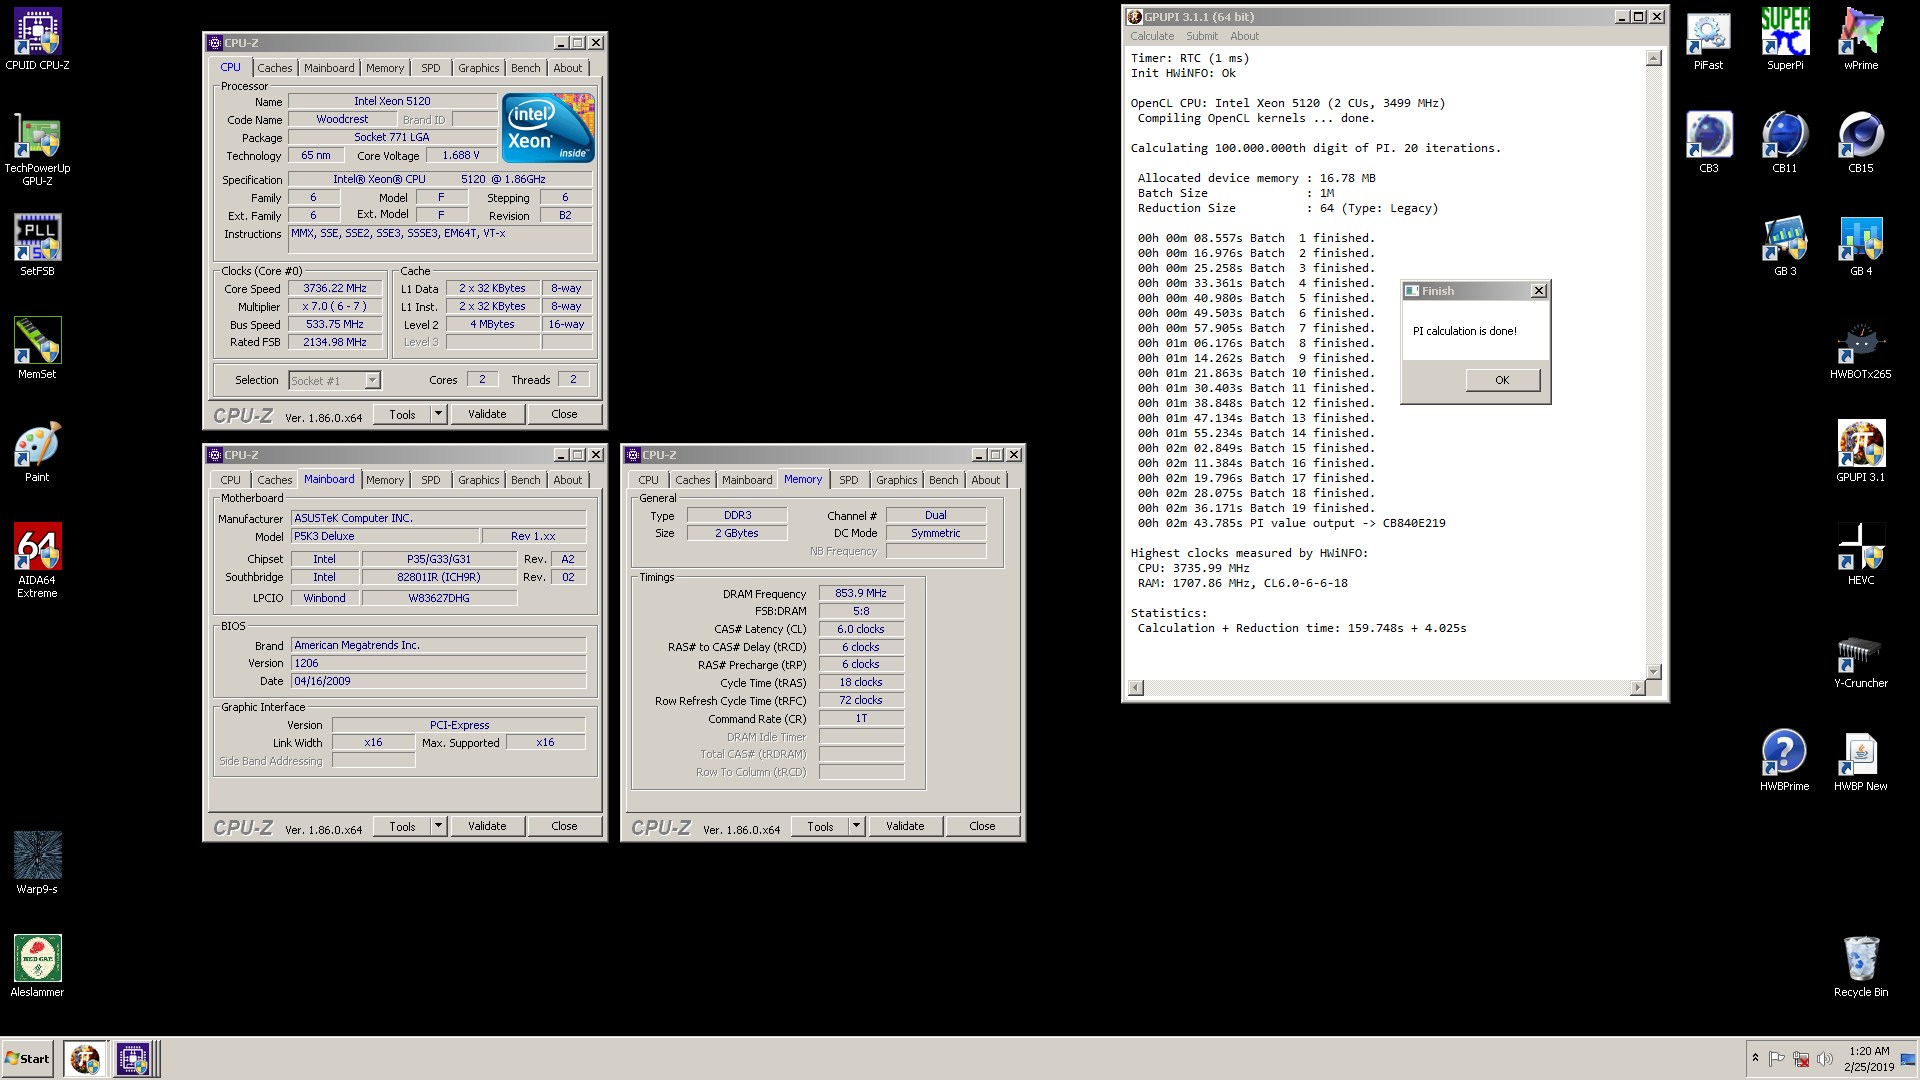The width and height of the screenshot is (1920, 1080).
Task: Open TechPowerUp GPU-Z desktop icon
Action: [37, 150]
